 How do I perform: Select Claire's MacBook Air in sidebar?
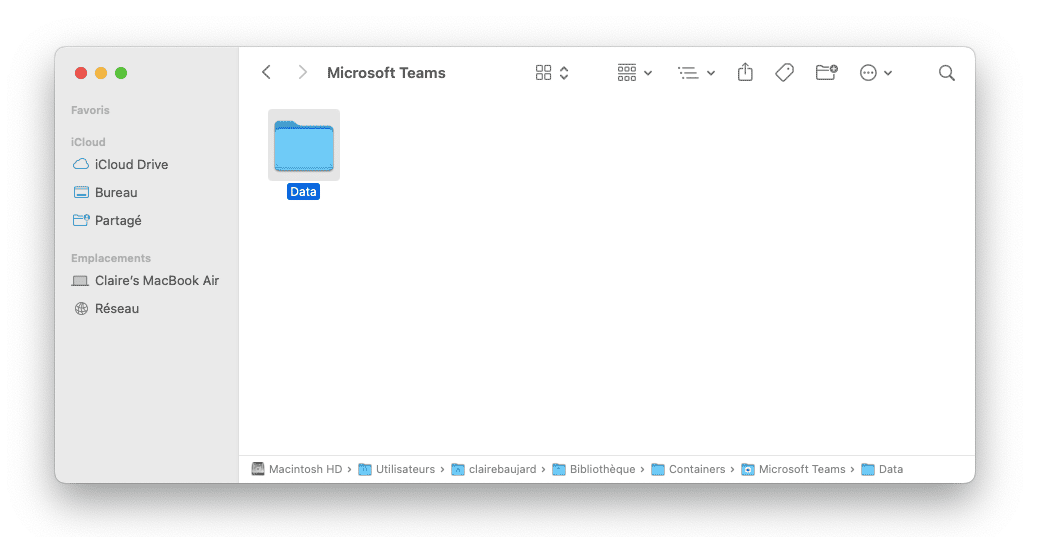tap(146, 281)
